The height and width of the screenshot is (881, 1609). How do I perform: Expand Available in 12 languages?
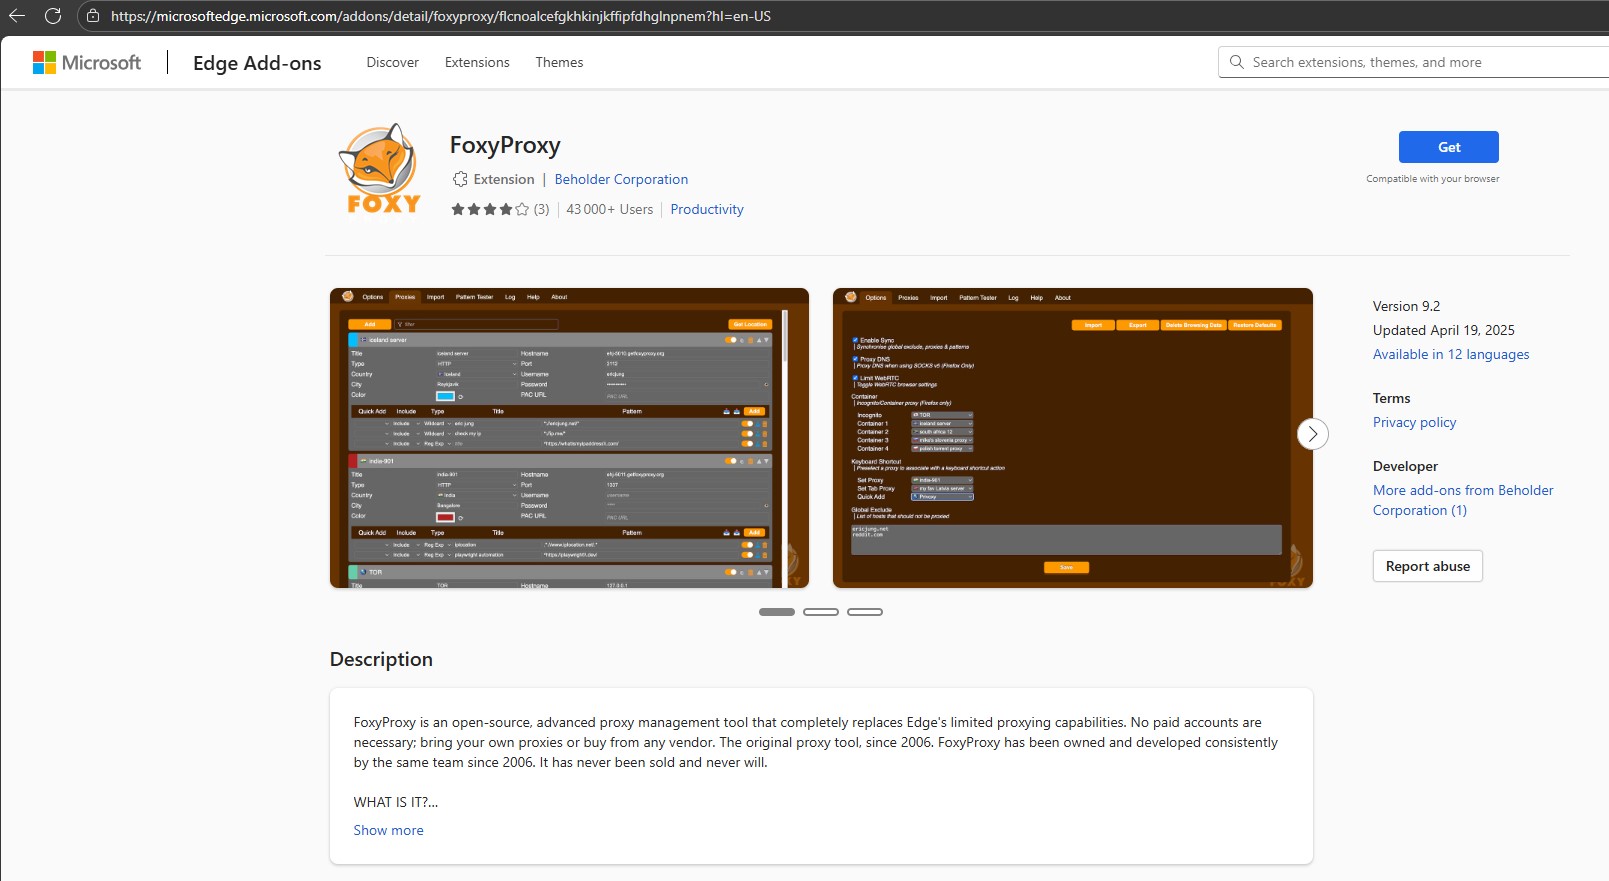click(1451, 354)
